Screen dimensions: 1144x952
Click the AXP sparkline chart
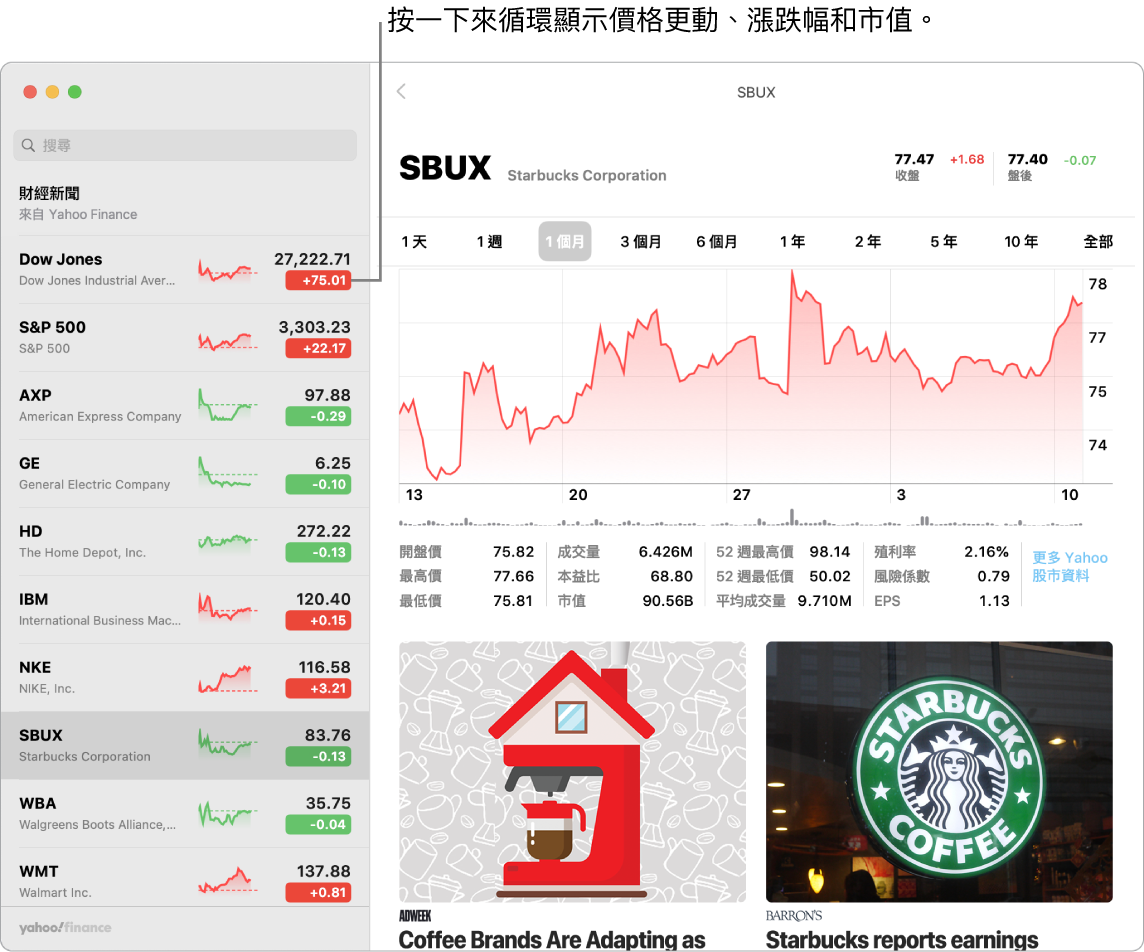coord(228,406)
